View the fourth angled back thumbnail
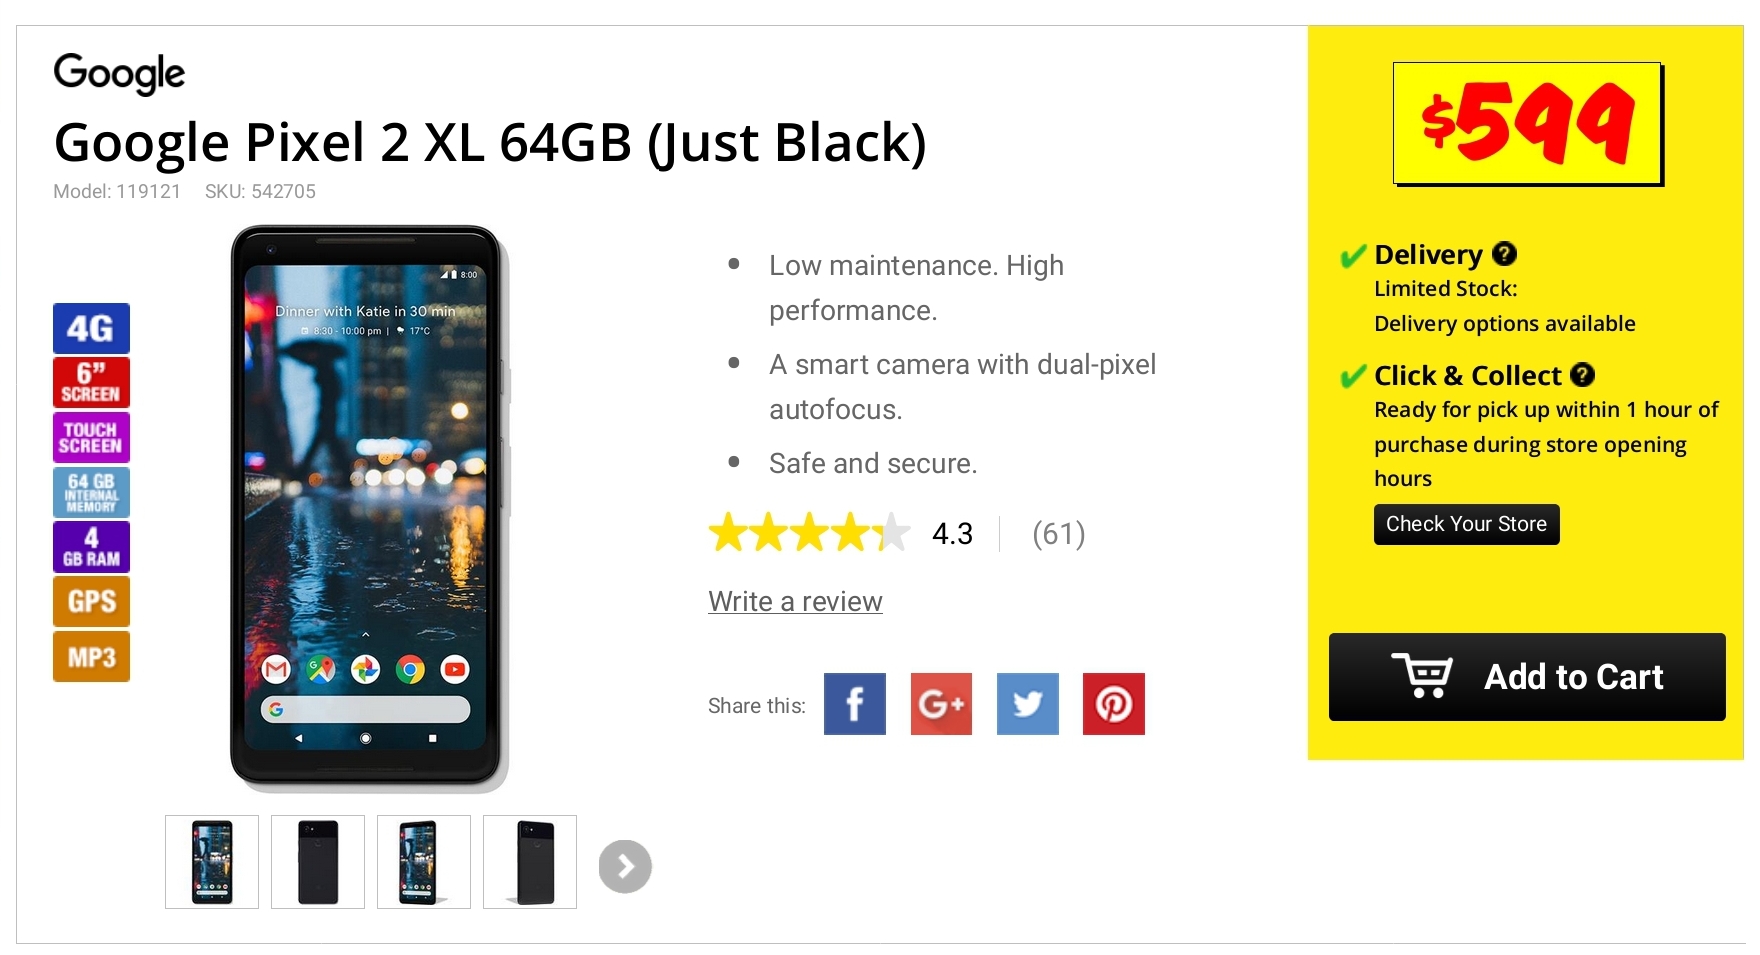Screen dimensions: 1760x955 (x=530, y=862)
